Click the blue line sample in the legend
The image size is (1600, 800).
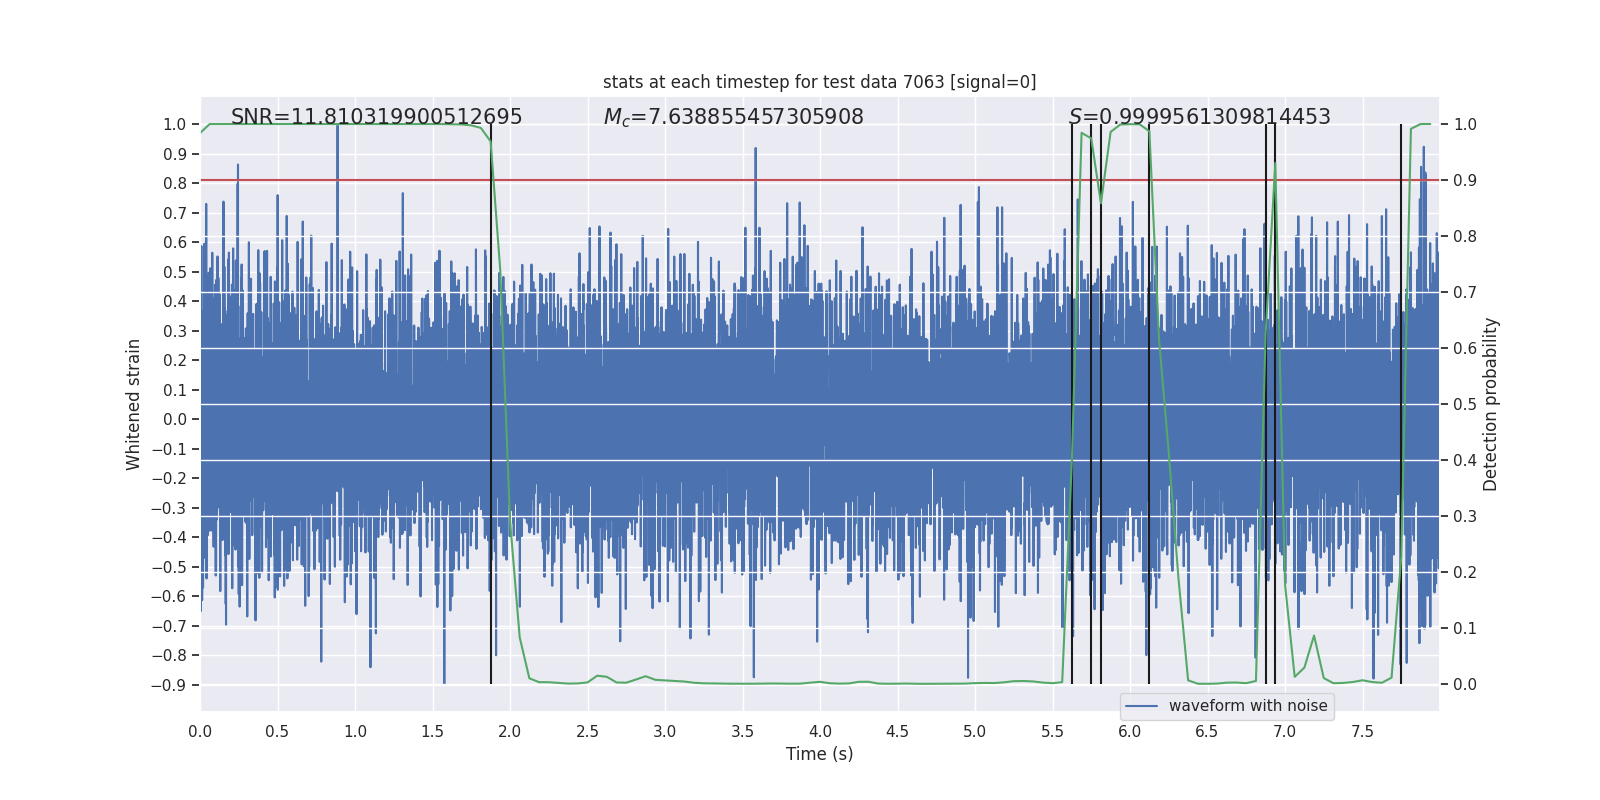point(1142,706)
